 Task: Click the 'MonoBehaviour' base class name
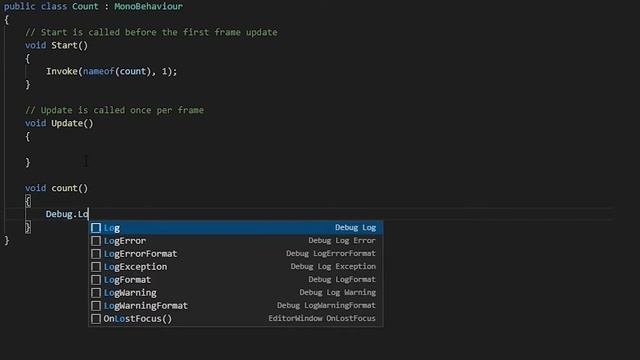[x=149, y=7]
